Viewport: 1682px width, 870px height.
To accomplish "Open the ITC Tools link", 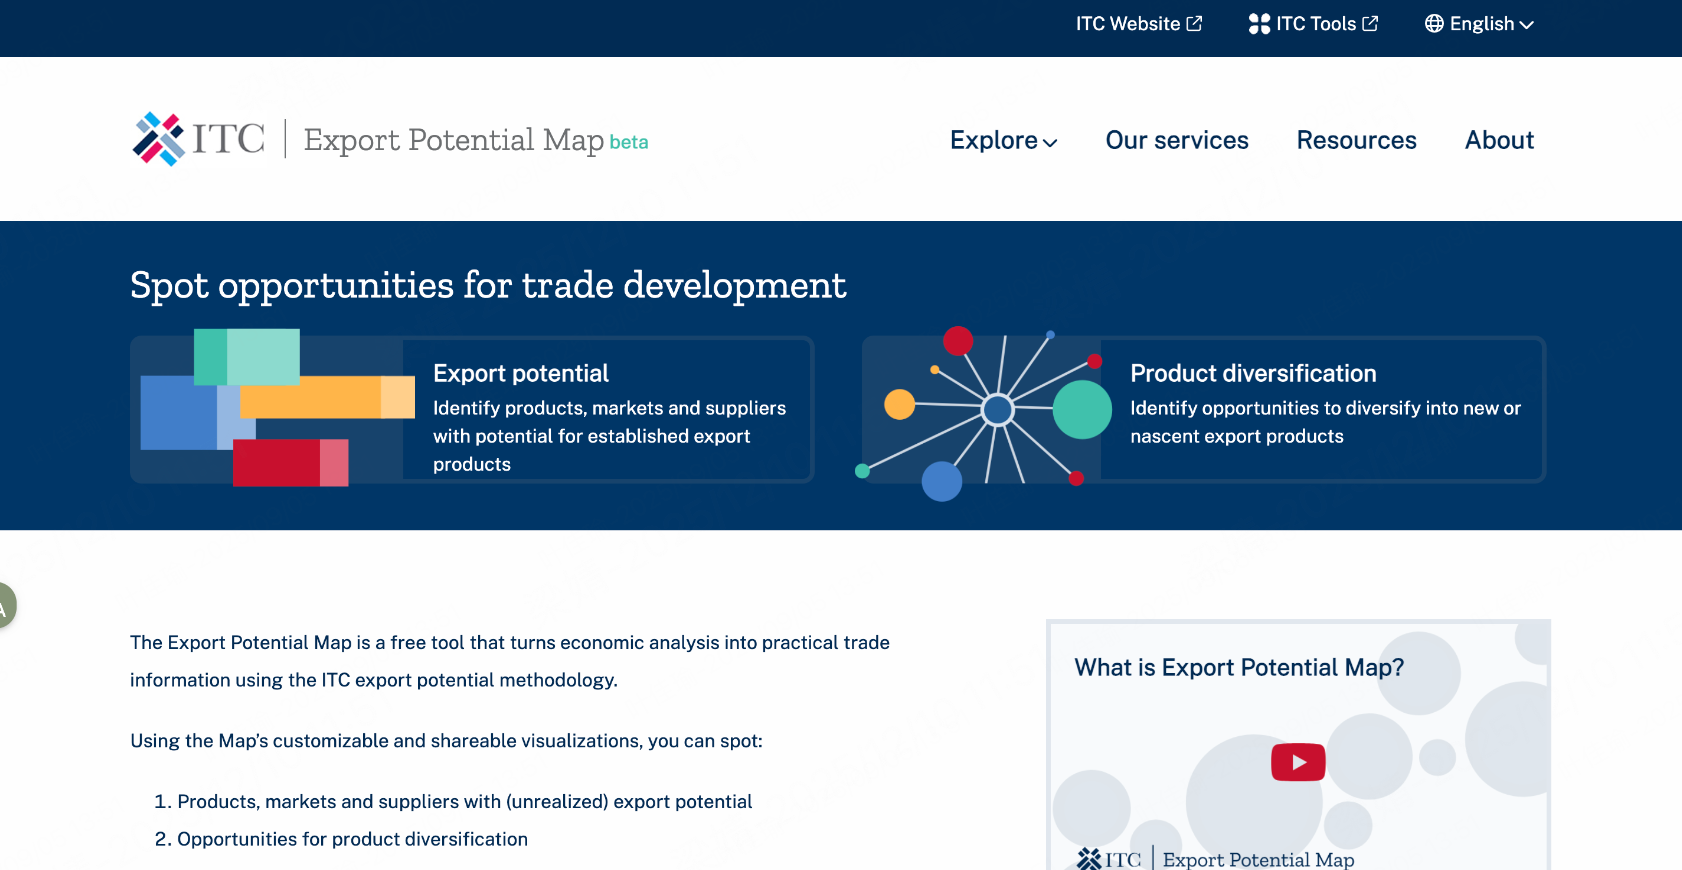I will (1315, 24).
